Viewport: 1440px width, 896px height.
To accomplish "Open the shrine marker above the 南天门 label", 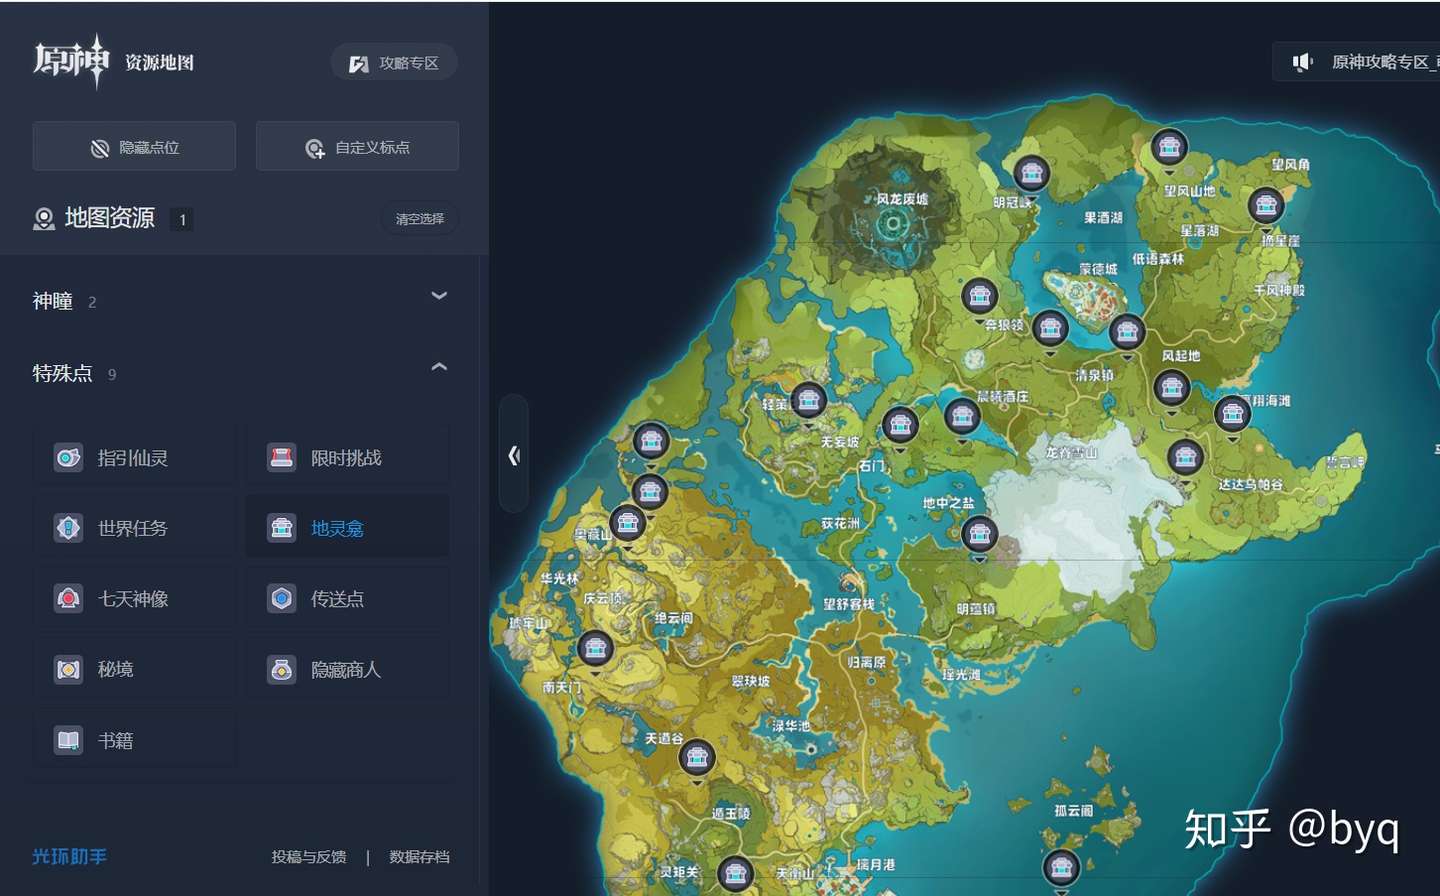I will (595, 649).
